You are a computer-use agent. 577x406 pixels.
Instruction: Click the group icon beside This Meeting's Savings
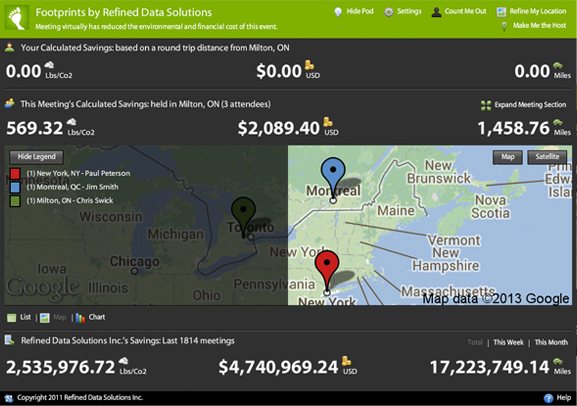coord(10,103)
